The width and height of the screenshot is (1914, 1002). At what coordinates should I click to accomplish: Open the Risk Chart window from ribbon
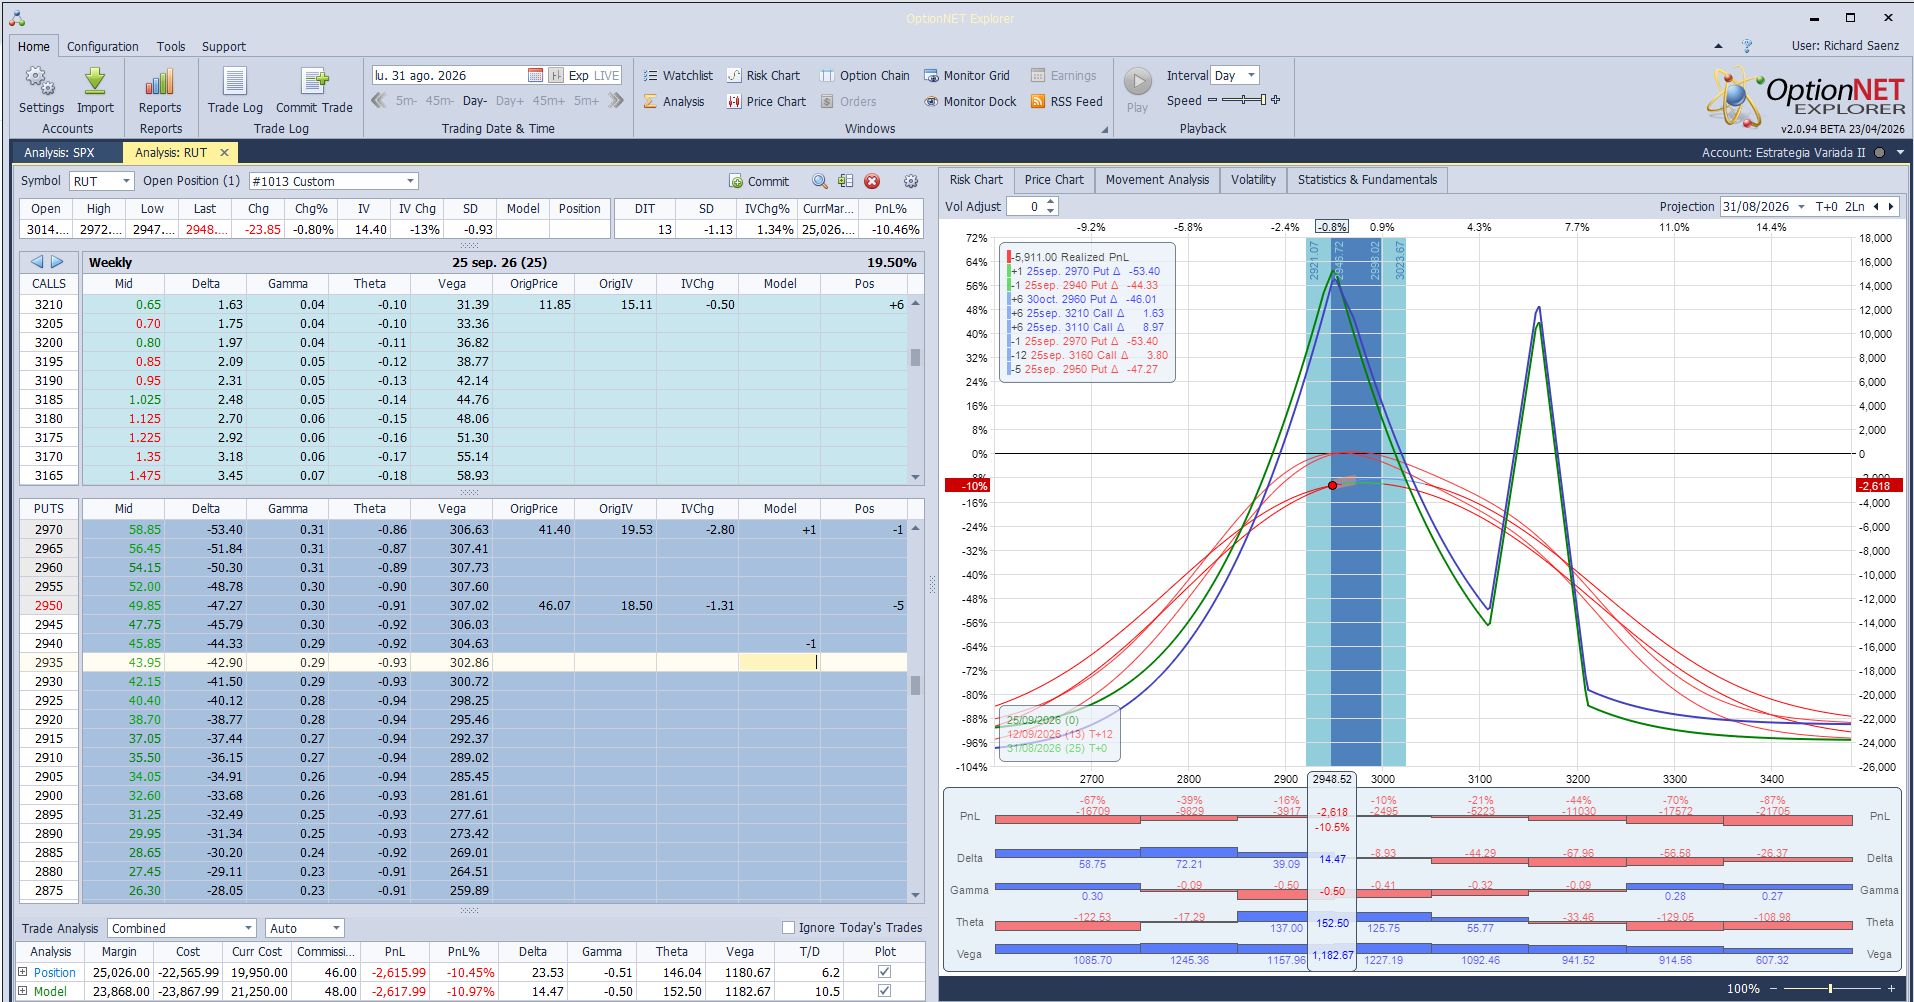coord(763,75)
